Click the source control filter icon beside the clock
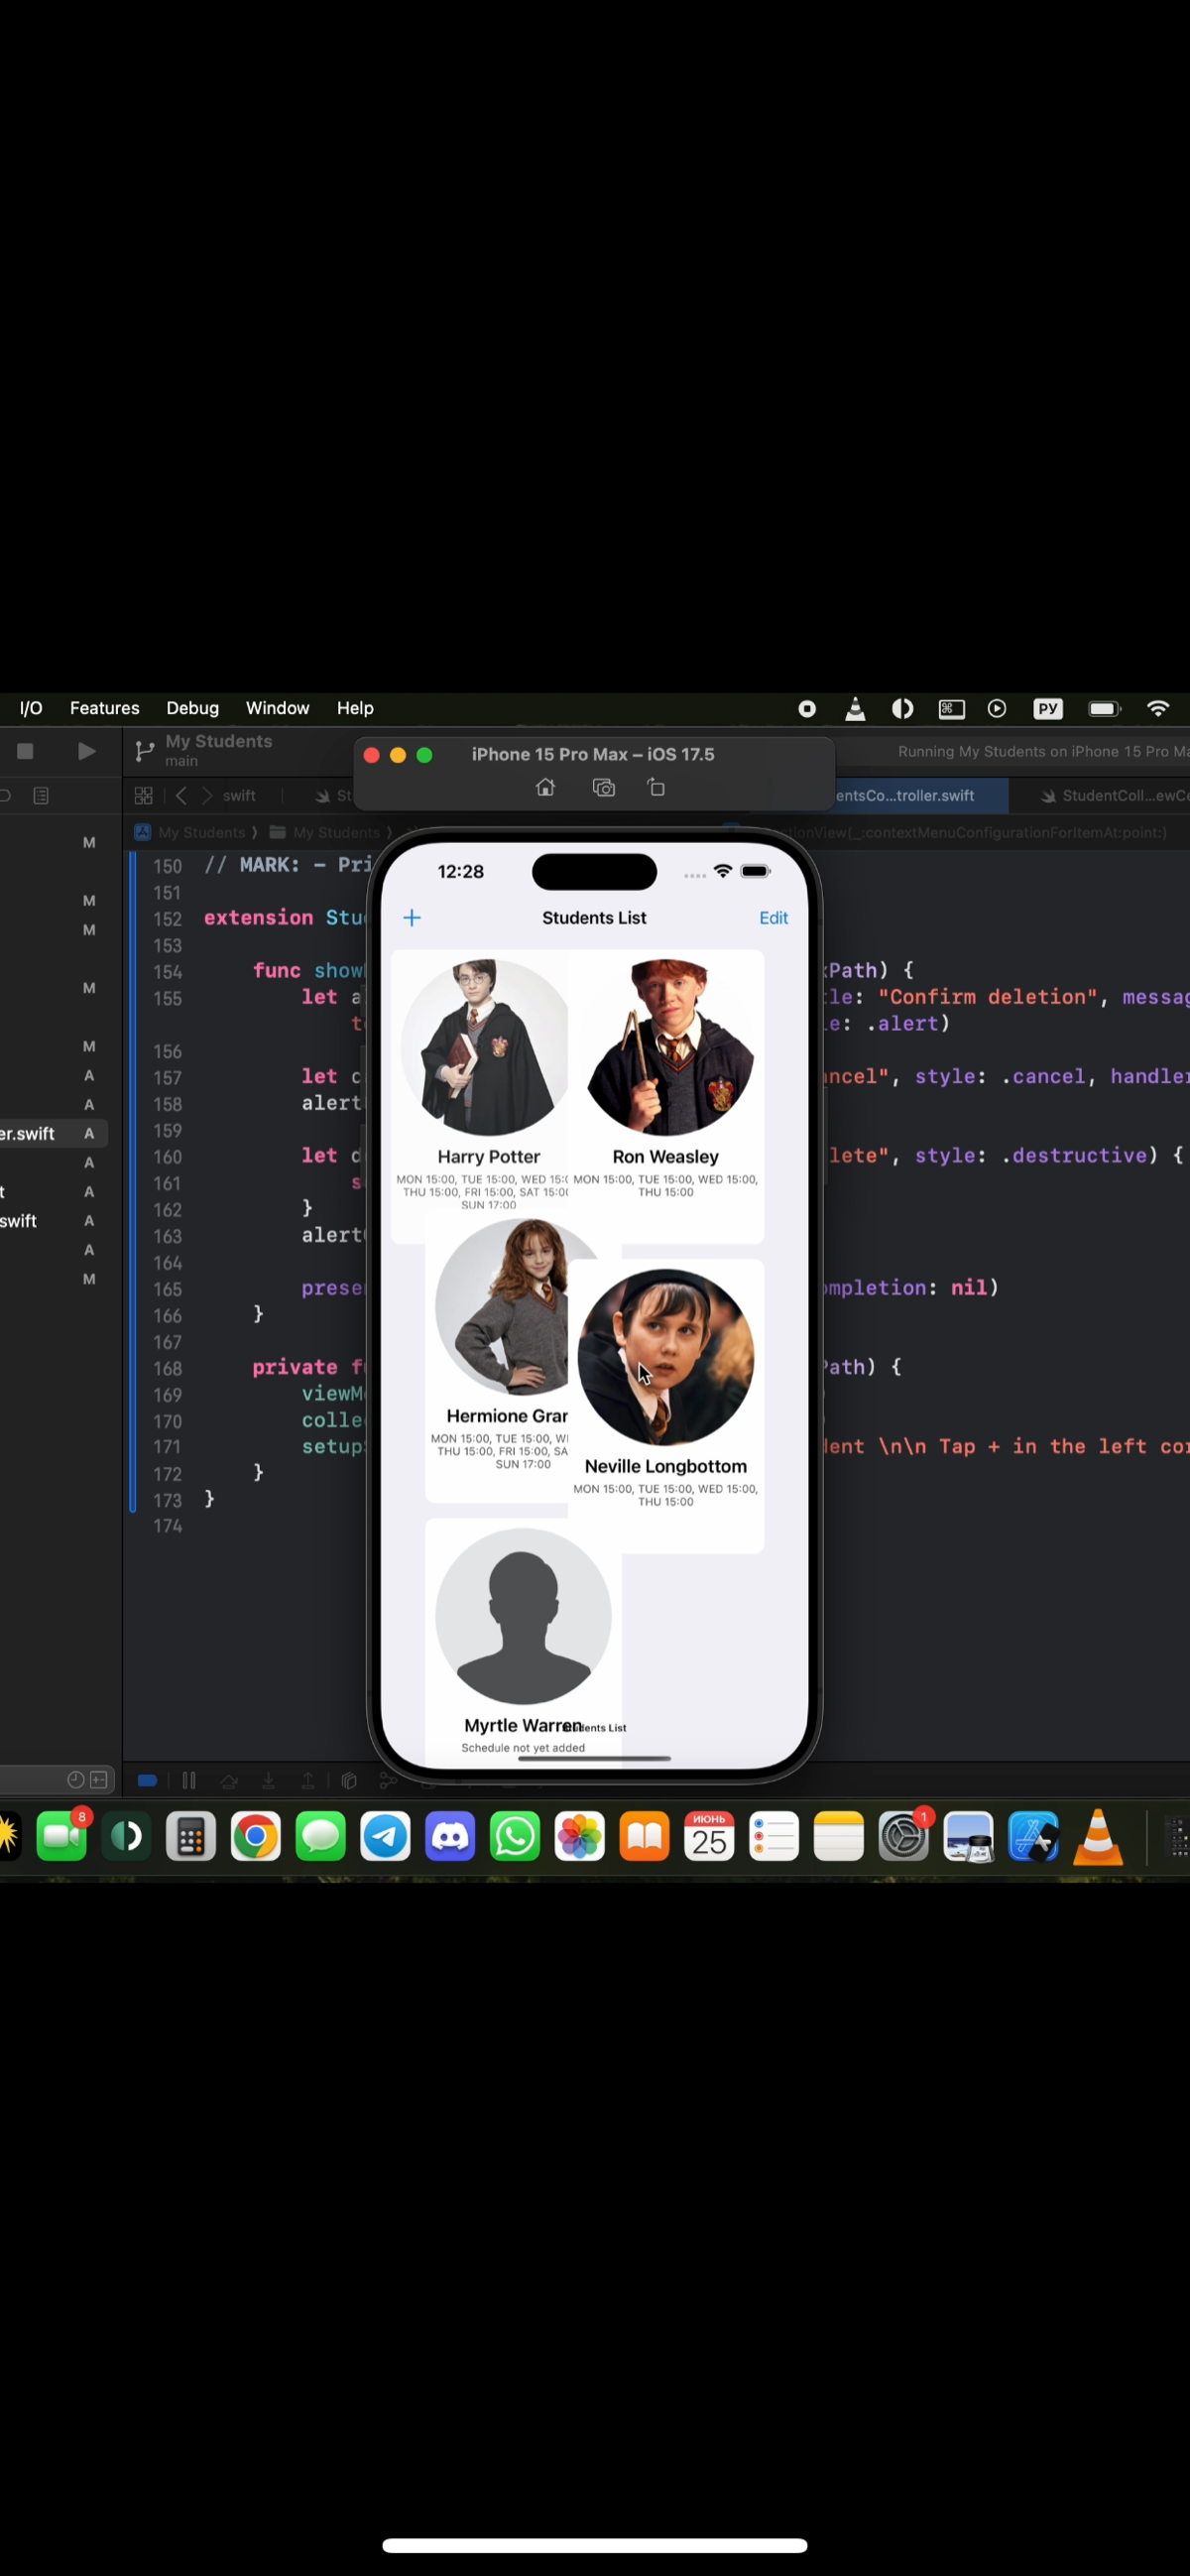Image resolution: width=1190 pixels, height=2576 pixels. (99, 1779)
